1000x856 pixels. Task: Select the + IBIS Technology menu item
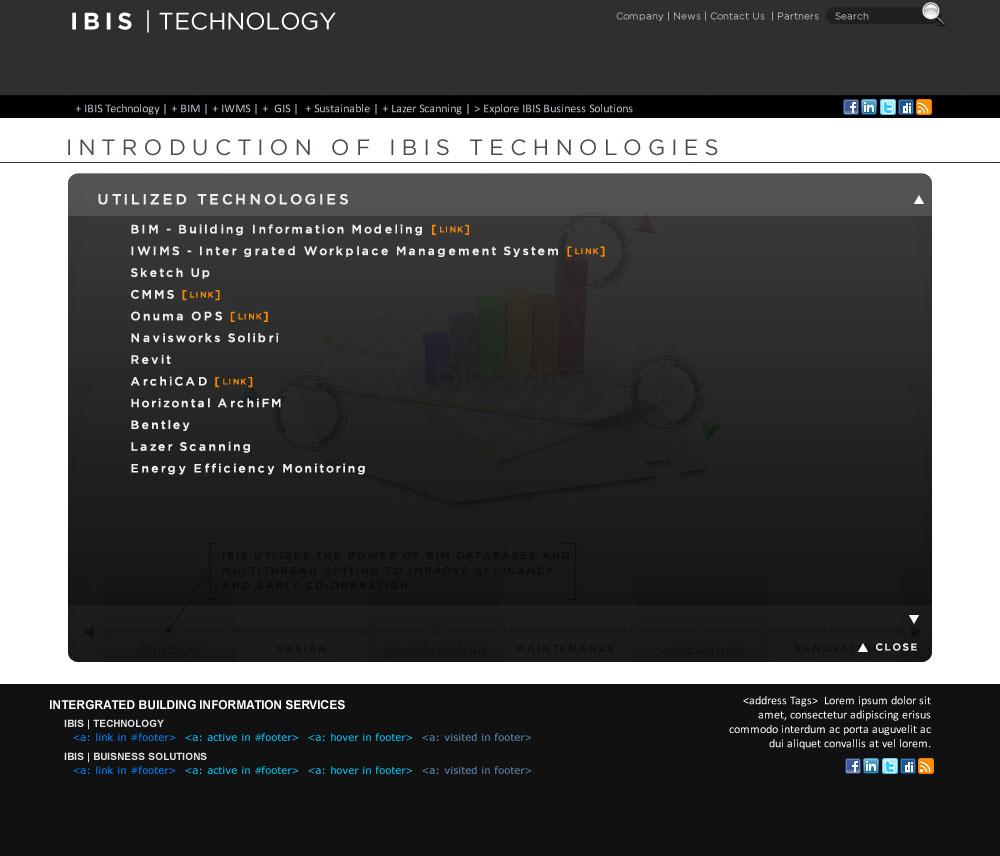pos(117,108)
